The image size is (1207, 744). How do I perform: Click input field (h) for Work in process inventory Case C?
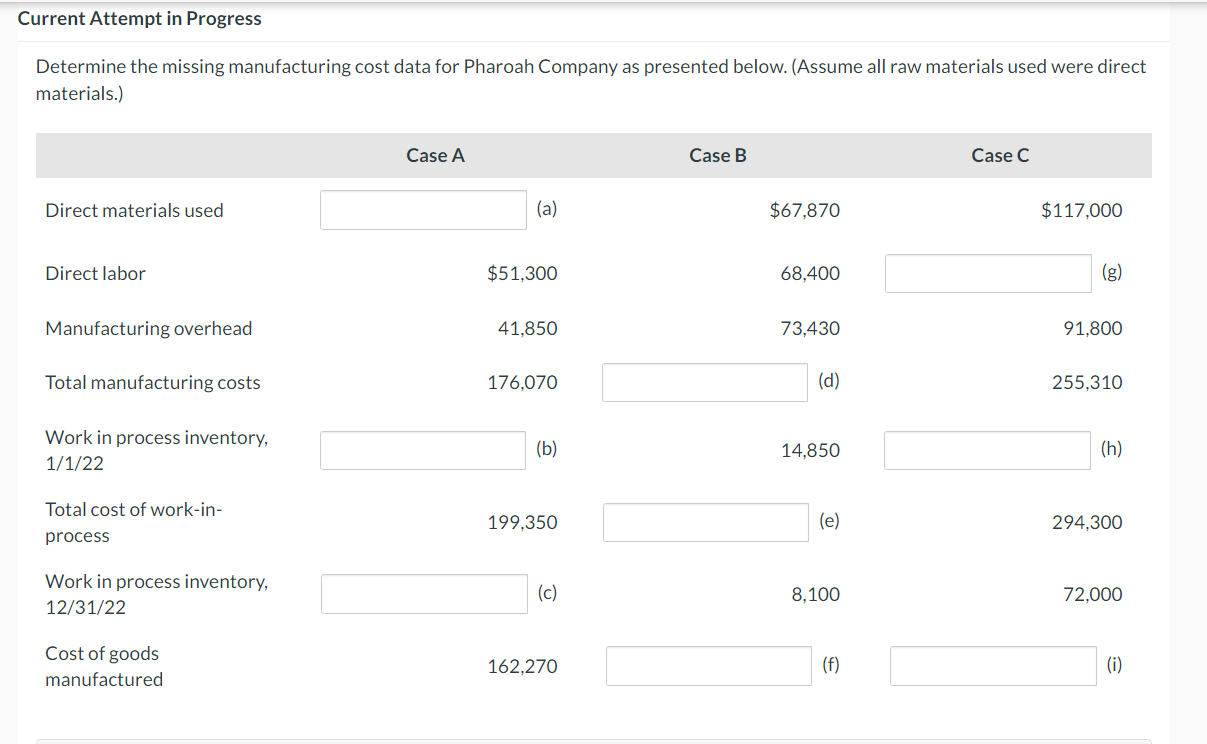(x=987, y=450)
